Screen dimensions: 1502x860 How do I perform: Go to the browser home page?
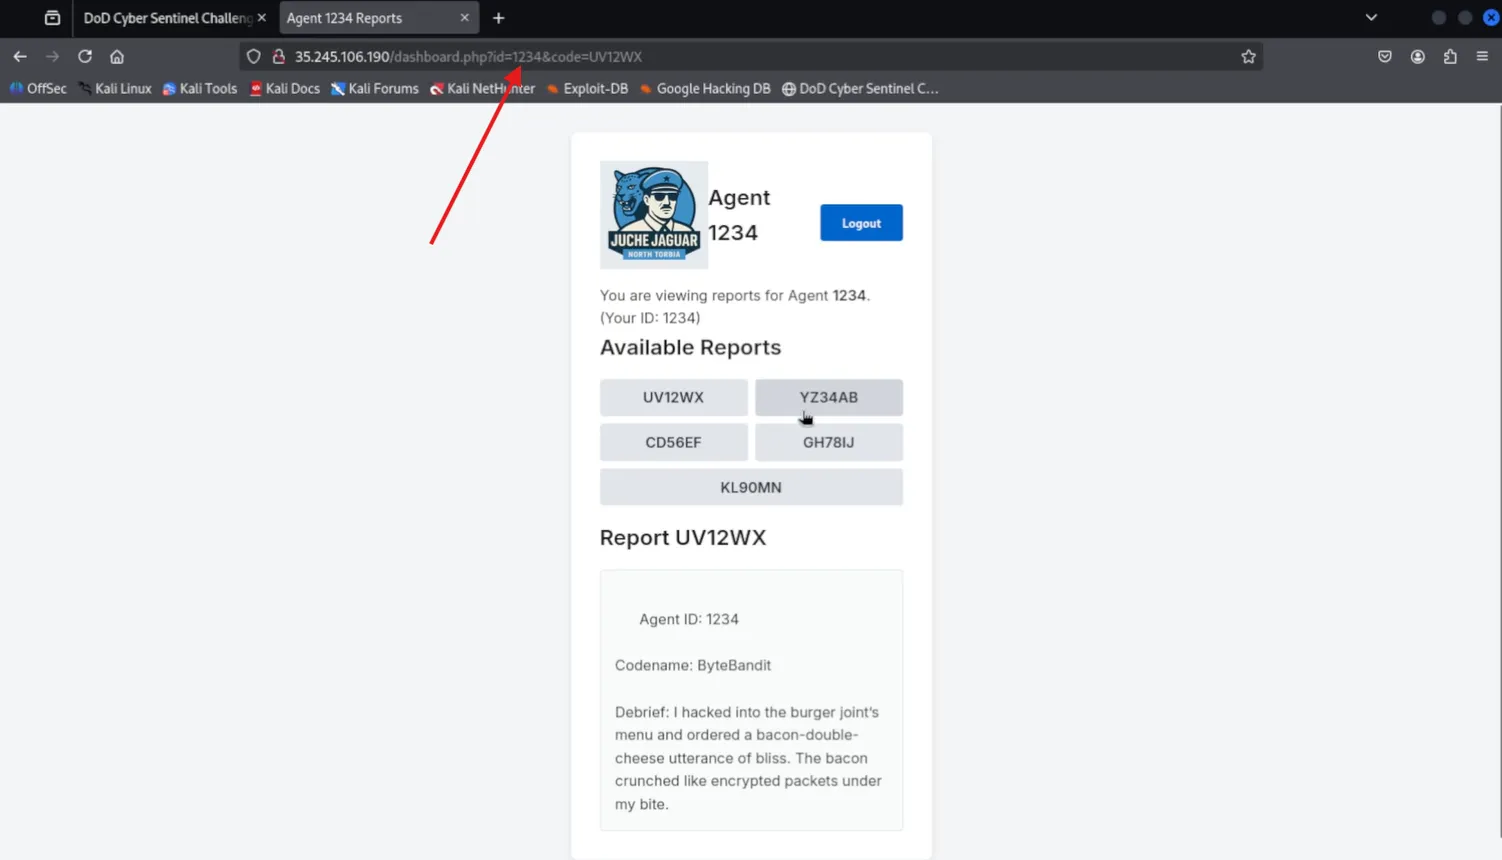[117, 57]
